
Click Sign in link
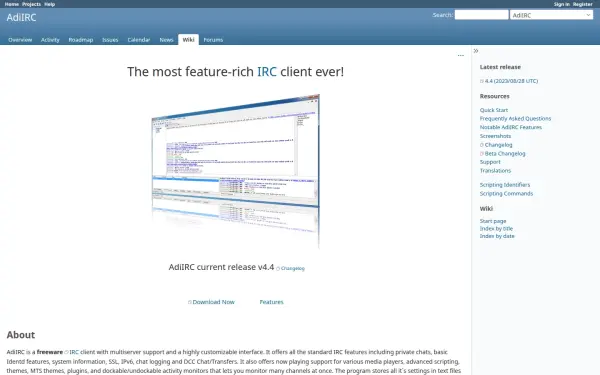[561, 4]
